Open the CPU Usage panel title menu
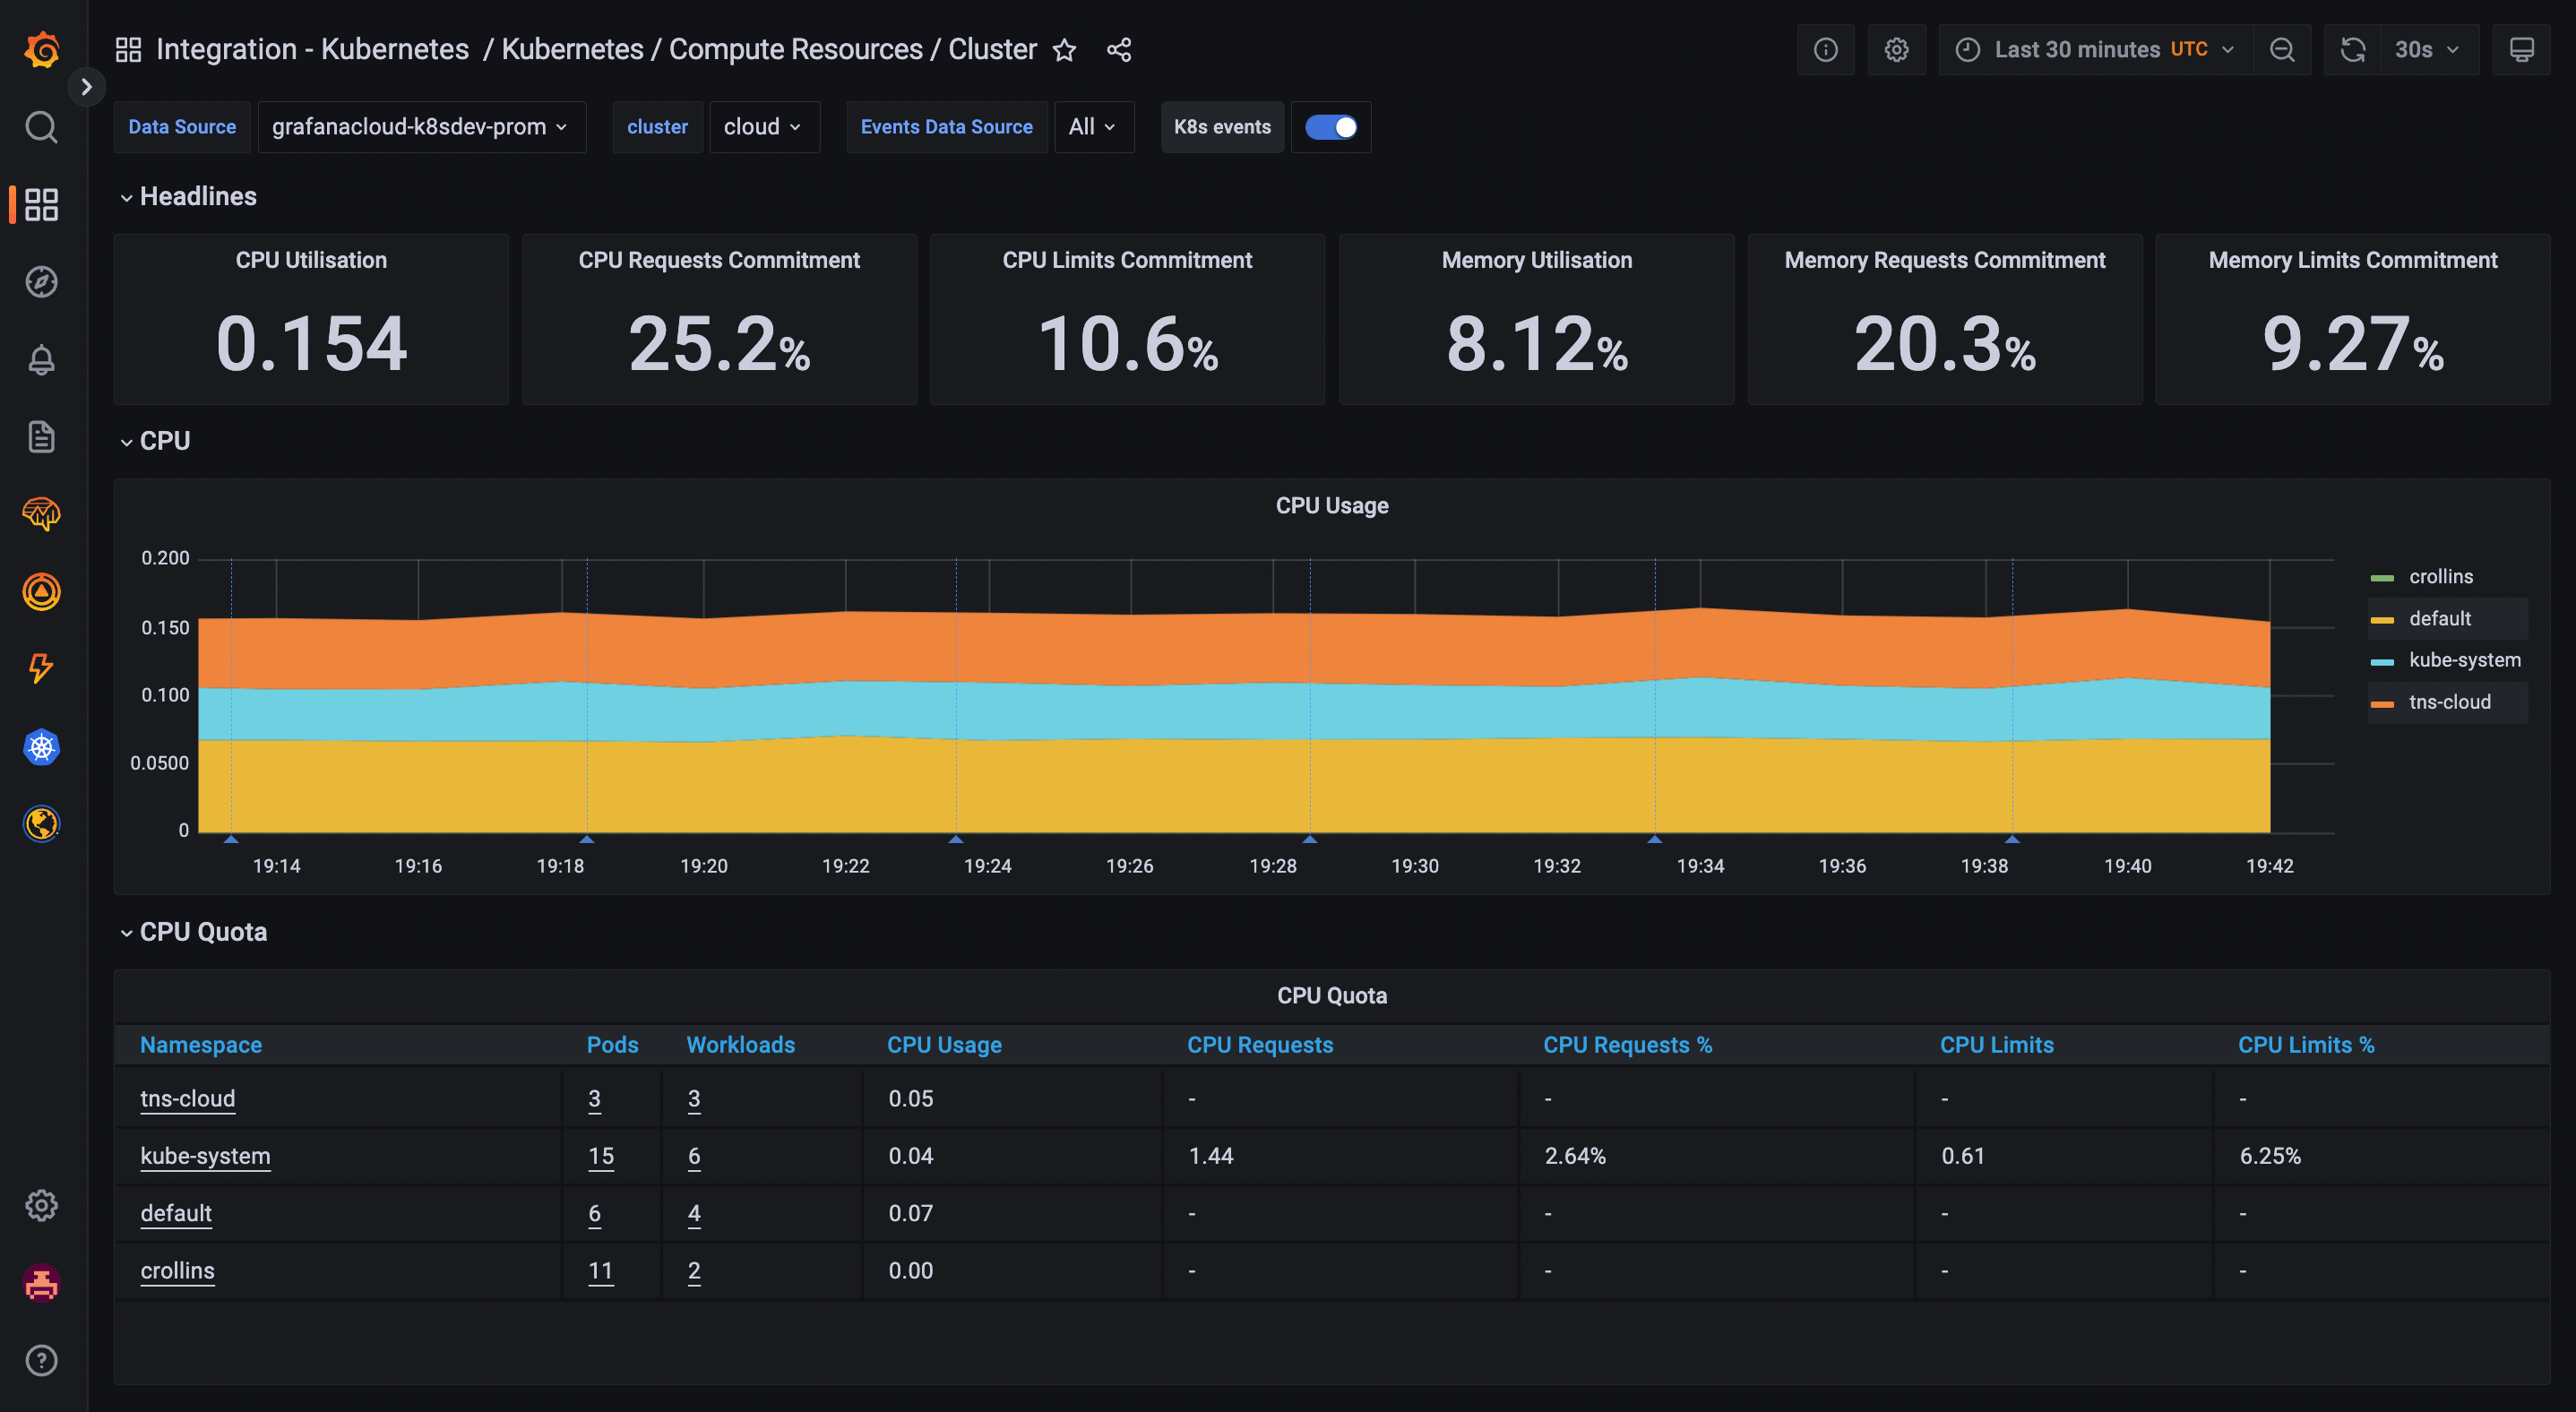Screen dimensions: 2576x1412 [1331, 506]
